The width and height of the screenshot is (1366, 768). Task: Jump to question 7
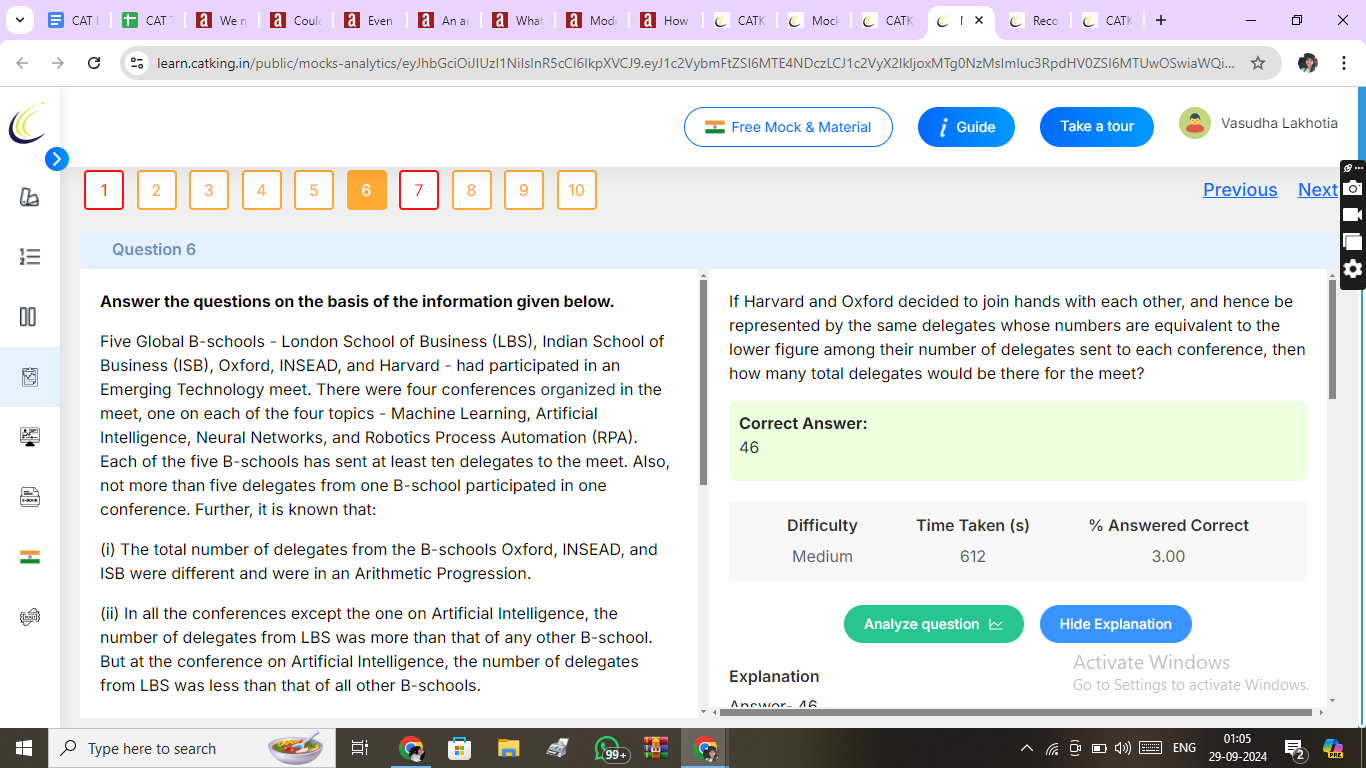pos(419,190)
